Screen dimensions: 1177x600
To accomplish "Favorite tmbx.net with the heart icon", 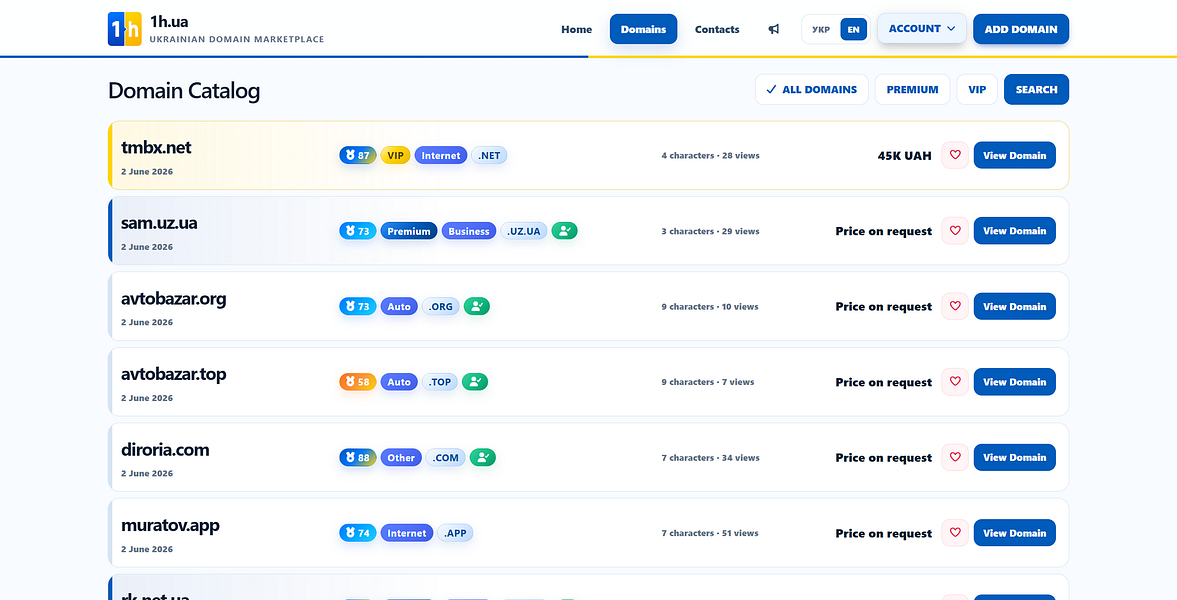I will (955, 155).
